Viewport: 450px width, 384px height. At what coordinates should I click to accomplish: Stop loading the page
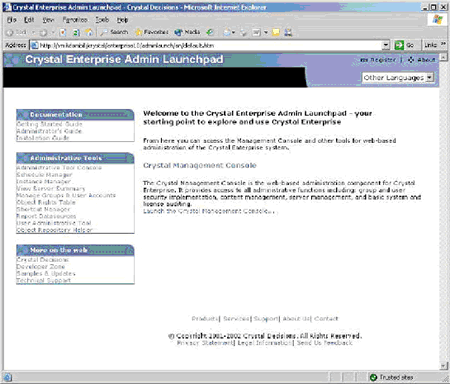point(63,32)
